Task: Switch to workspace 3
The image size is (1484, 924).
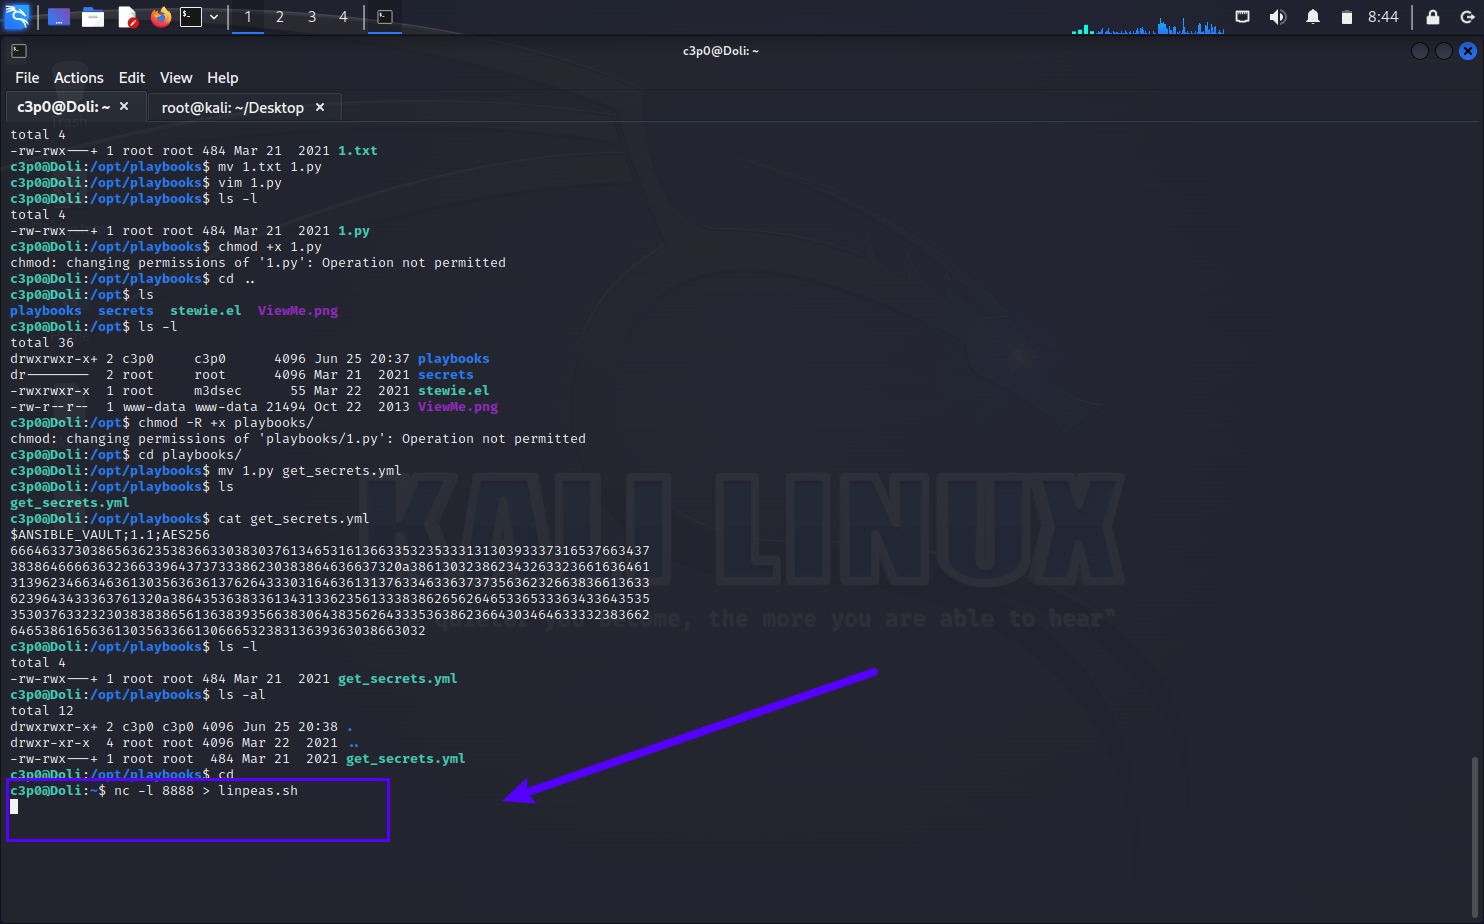Action: (312, 17)
